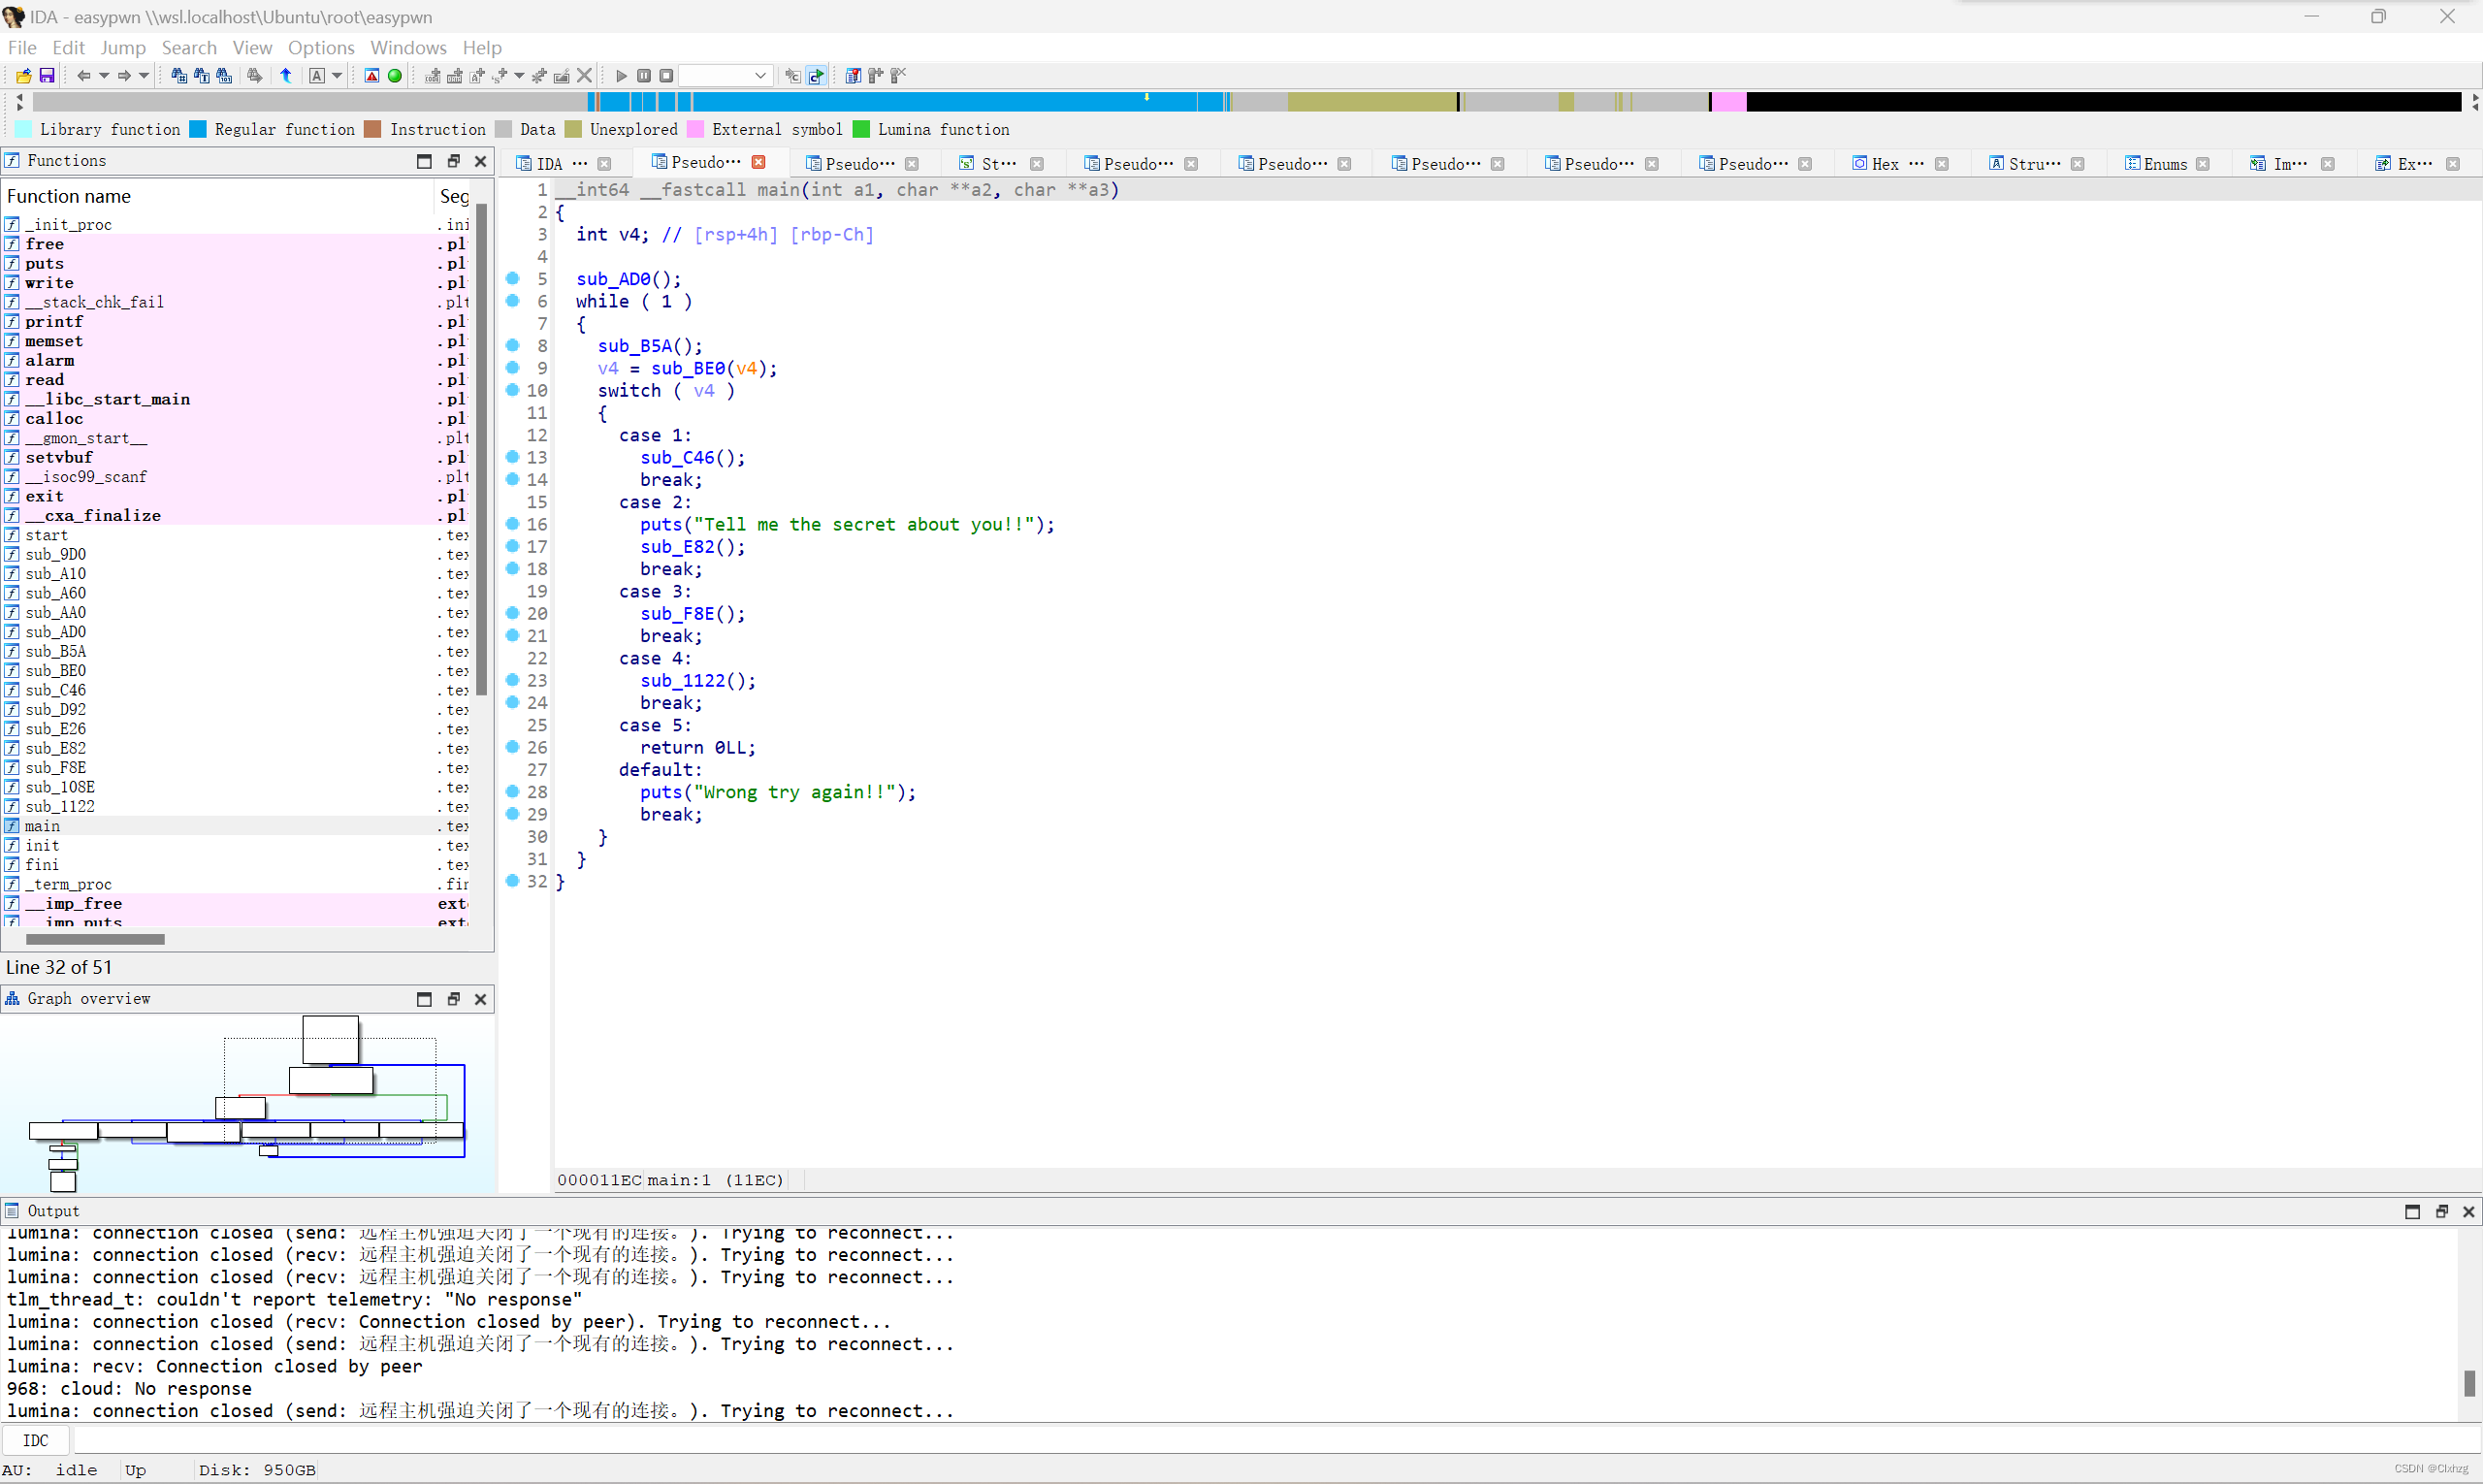
Task: Open the Options menu
Action: [320, 48]
